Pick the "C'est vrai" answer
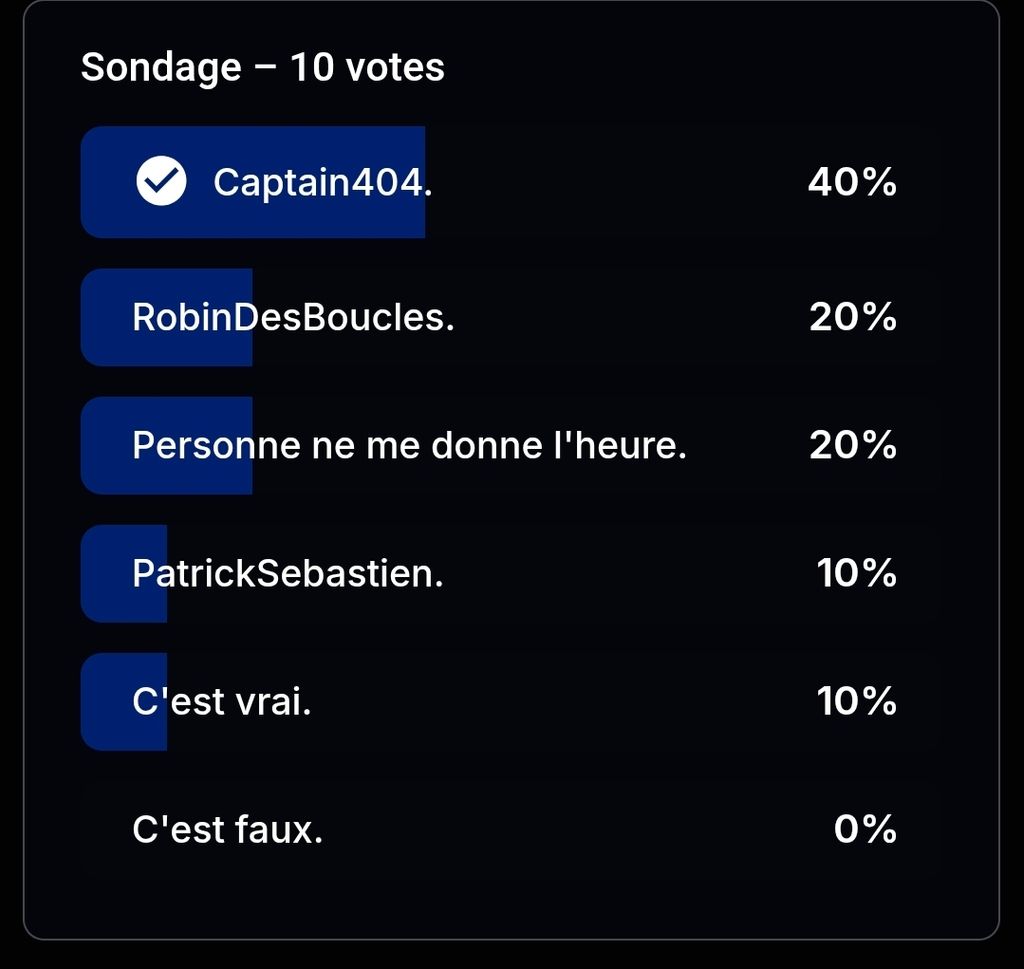Image resolution: width=1024 pixels, height=969 pixels. pos(221,702)
